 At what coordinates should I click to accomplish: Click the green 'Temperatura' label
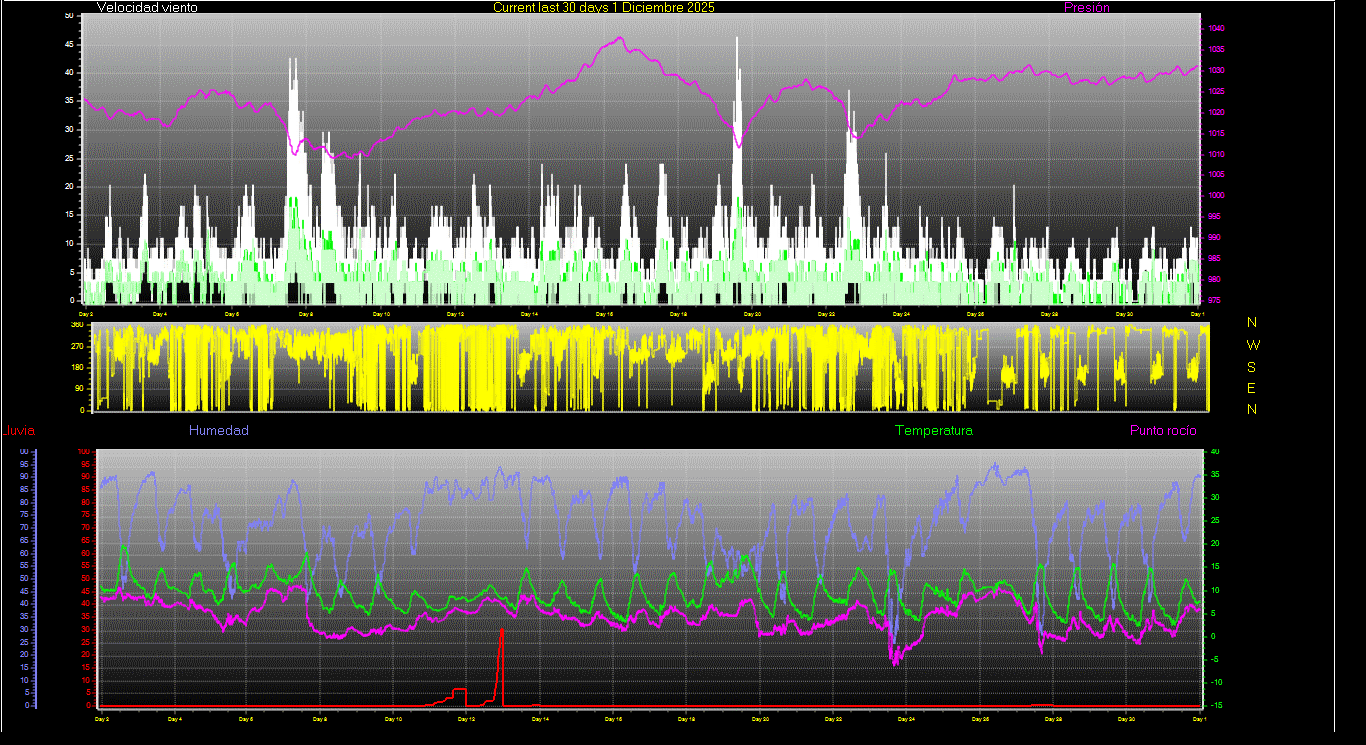point(933,431)
